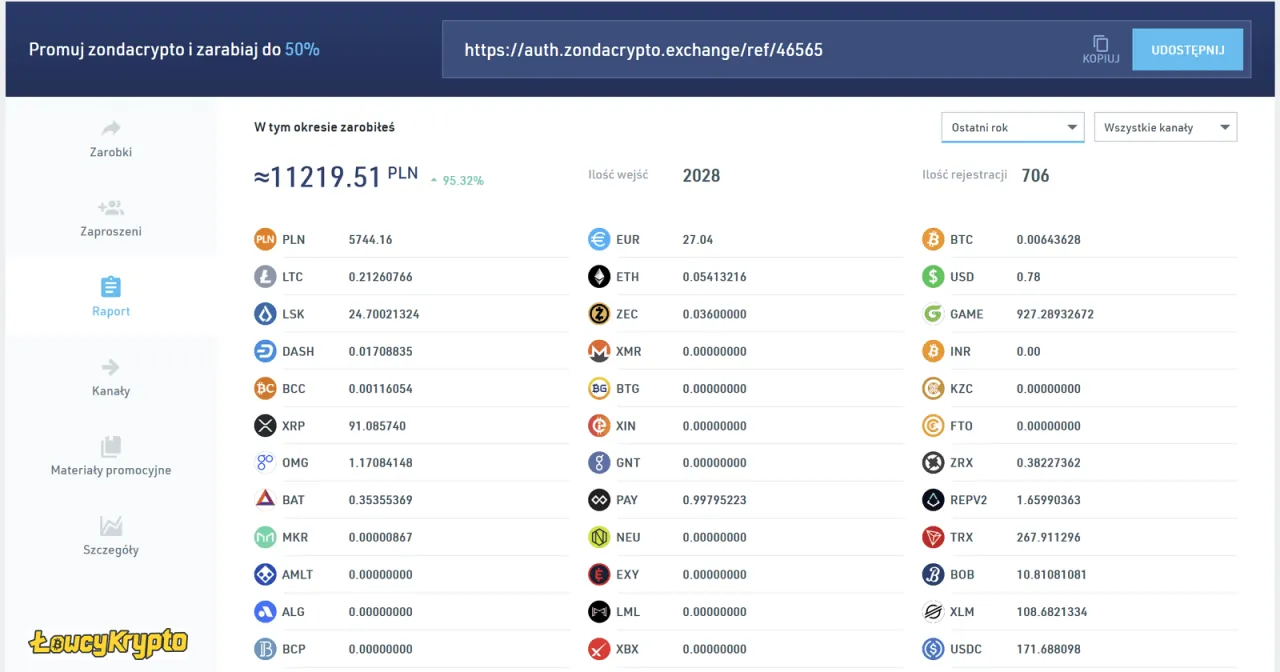
Task: Click the ETH amount 0.05413216
Action: click(x=714, y=277)
